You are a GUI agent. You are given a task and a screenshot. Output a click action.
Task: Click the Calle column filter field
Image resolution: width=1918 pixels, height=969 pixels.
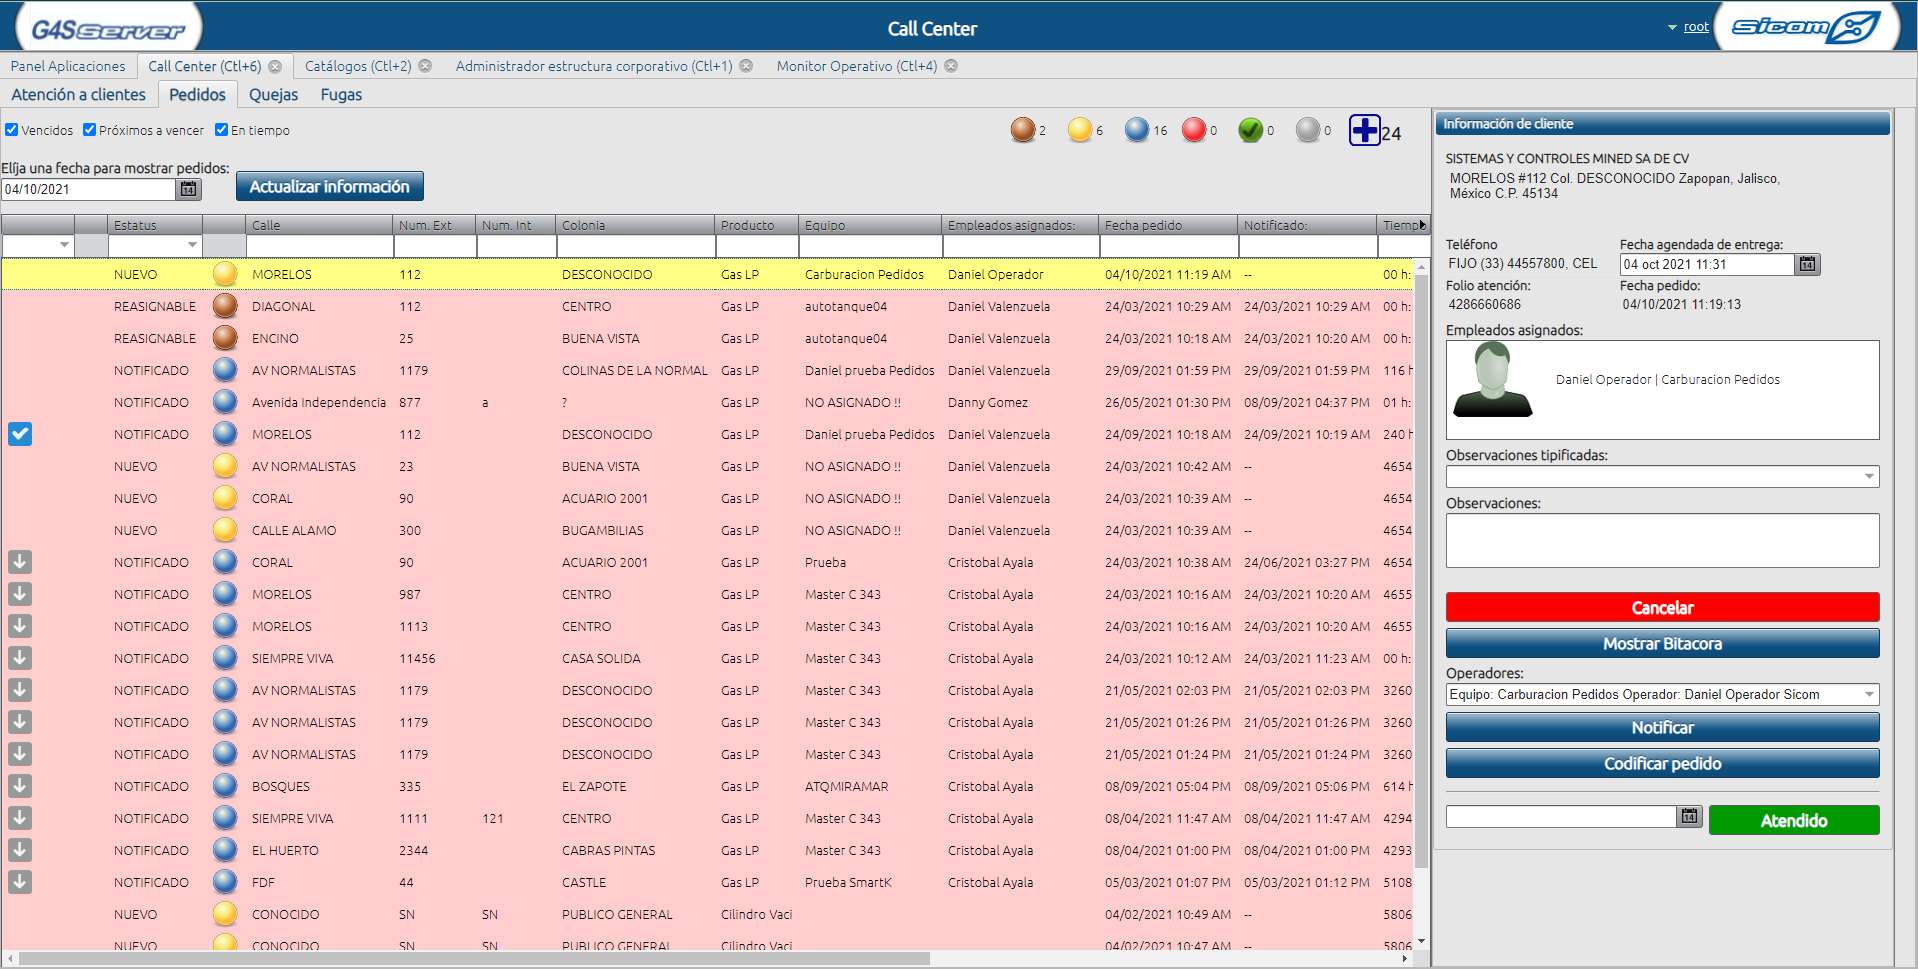[320, 246]
